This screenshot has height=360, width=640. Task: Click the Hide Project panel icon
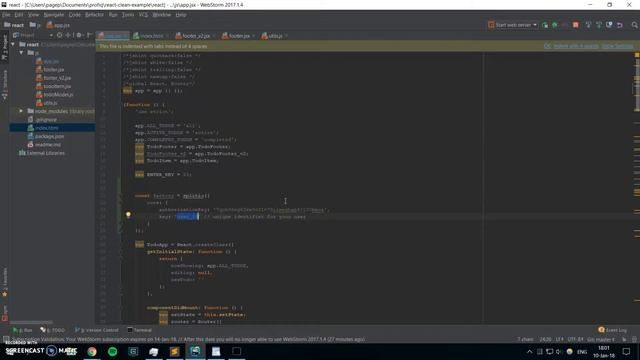tap(89, 36)
